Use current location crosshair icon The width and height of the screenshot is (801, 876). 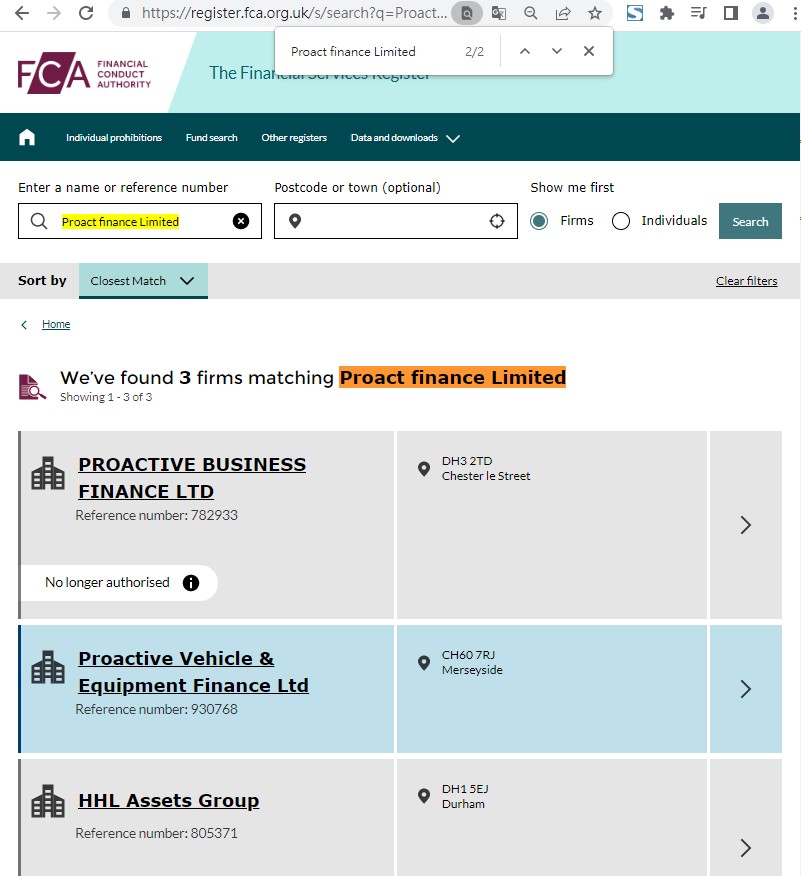click(x=497, y=221)
